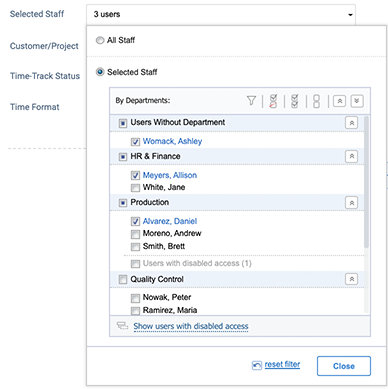Click the Nowak, Peter name

pos(167,297)
